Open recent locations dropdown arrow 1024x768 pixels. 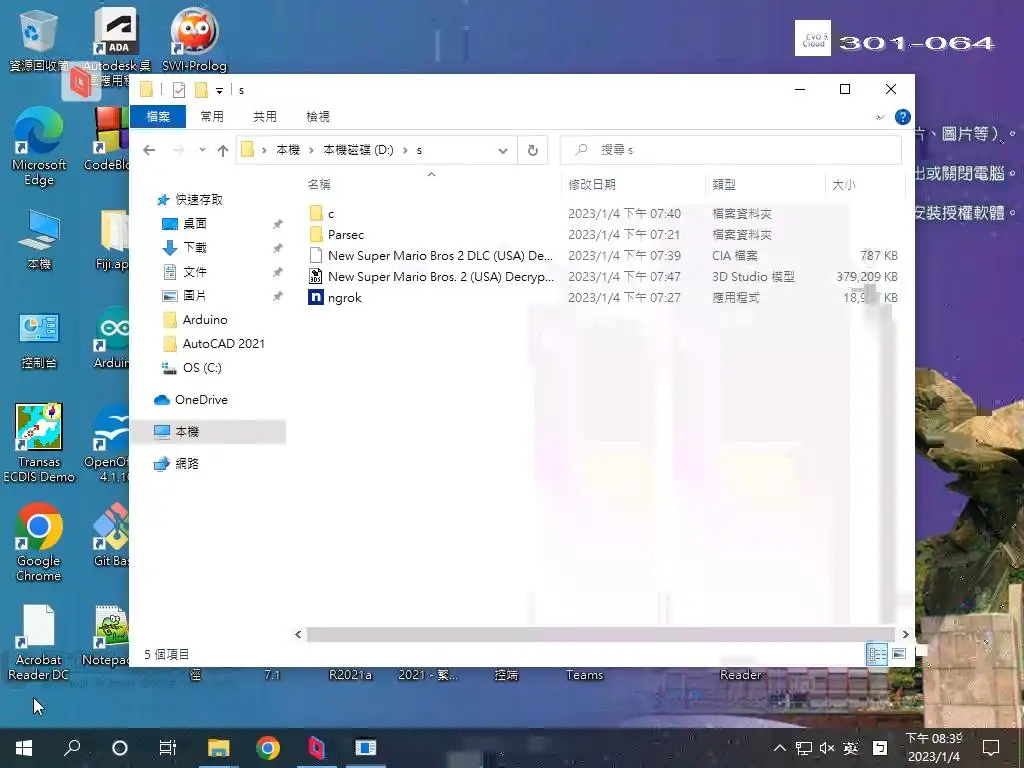coord(202,150)
